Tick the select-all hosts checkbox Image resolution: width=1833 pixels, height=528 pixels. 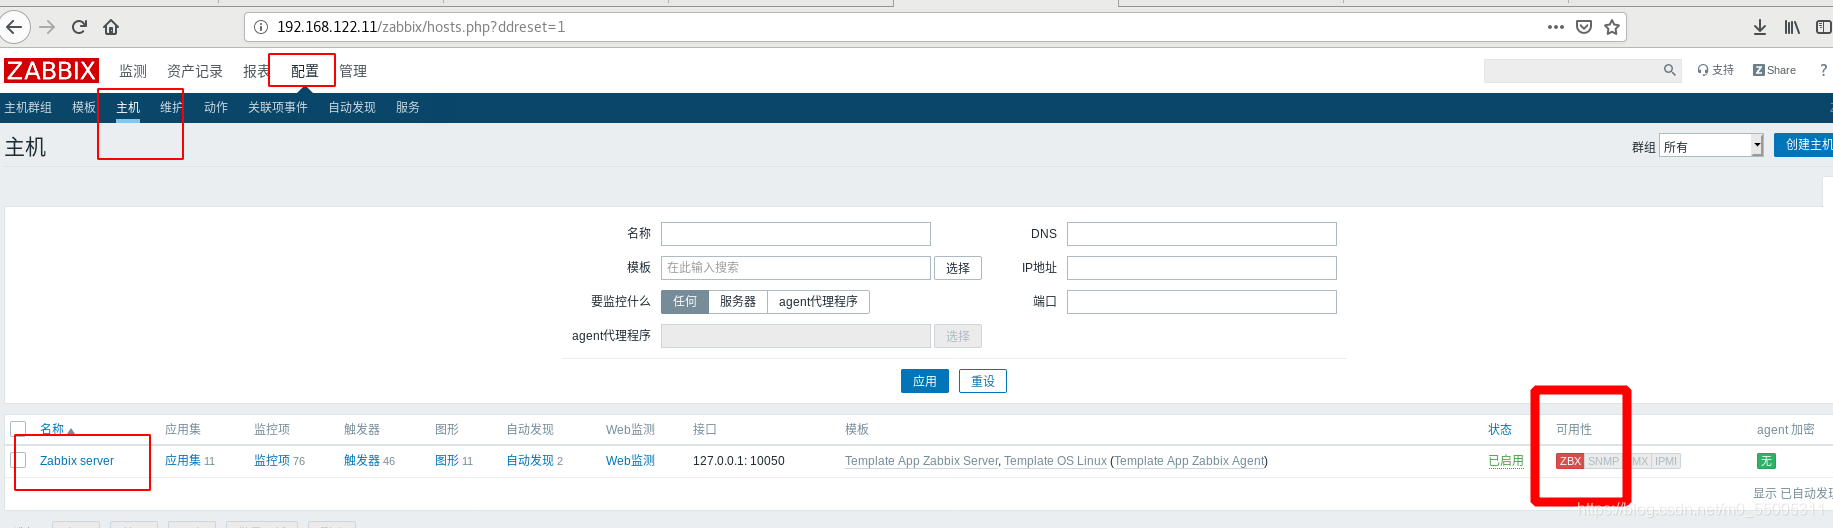click(18, 429)
